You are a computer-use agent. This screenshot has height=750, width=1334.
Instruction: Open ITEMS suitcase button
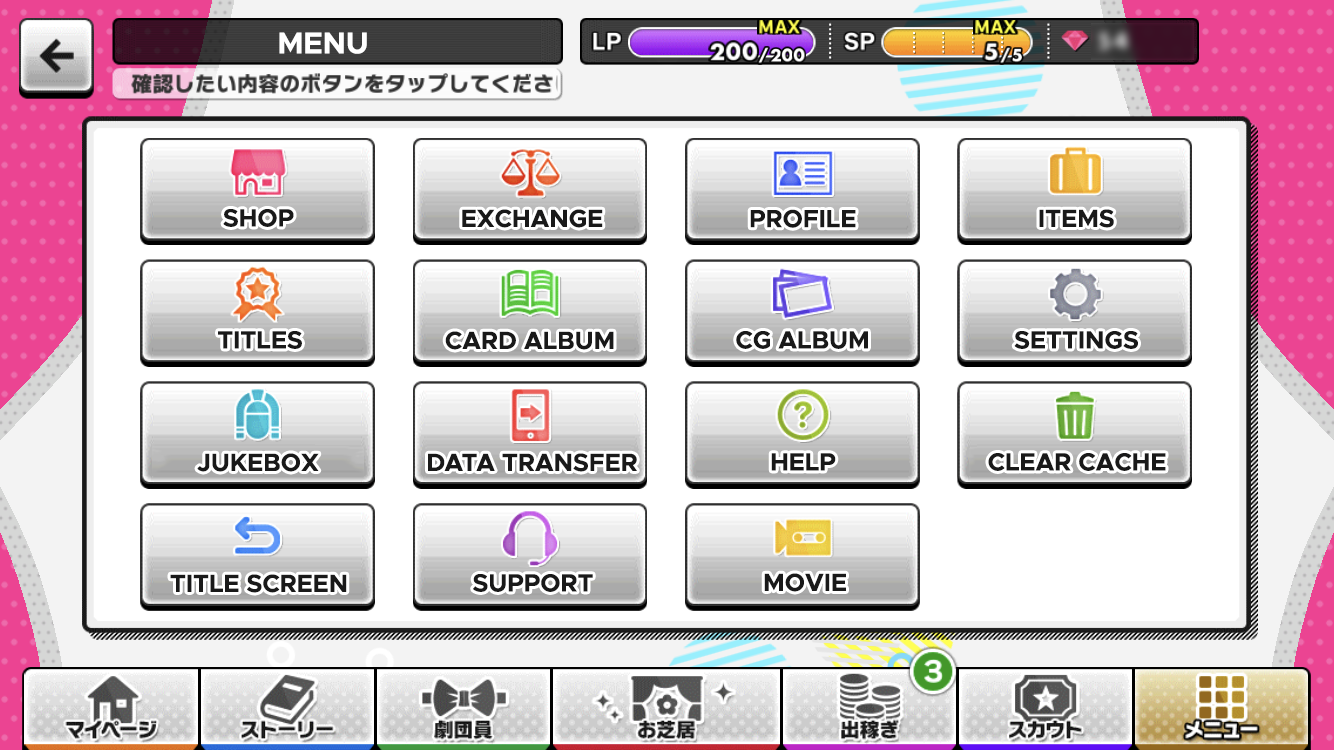point(1075,190)
